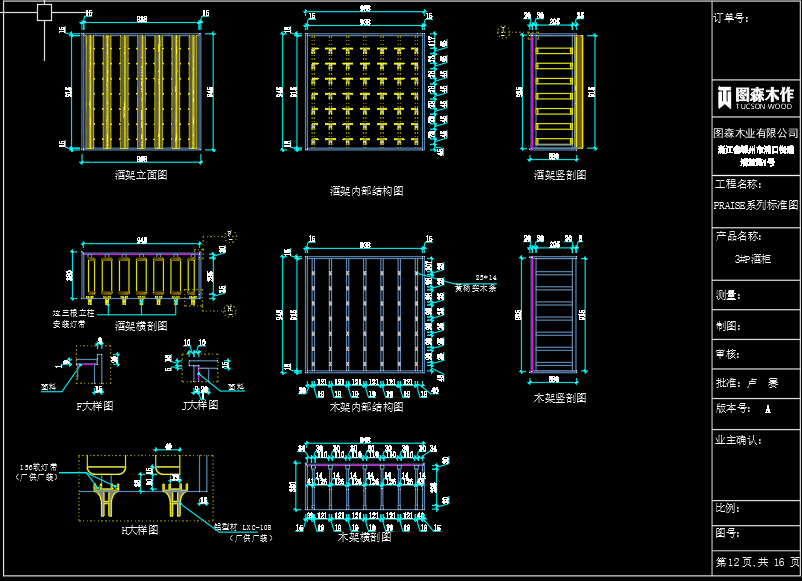Image resolution: width=802 pixels, height=581 pixels.
Task: Click the 业主确认 owner confirmation field
Action: (738, 439)
